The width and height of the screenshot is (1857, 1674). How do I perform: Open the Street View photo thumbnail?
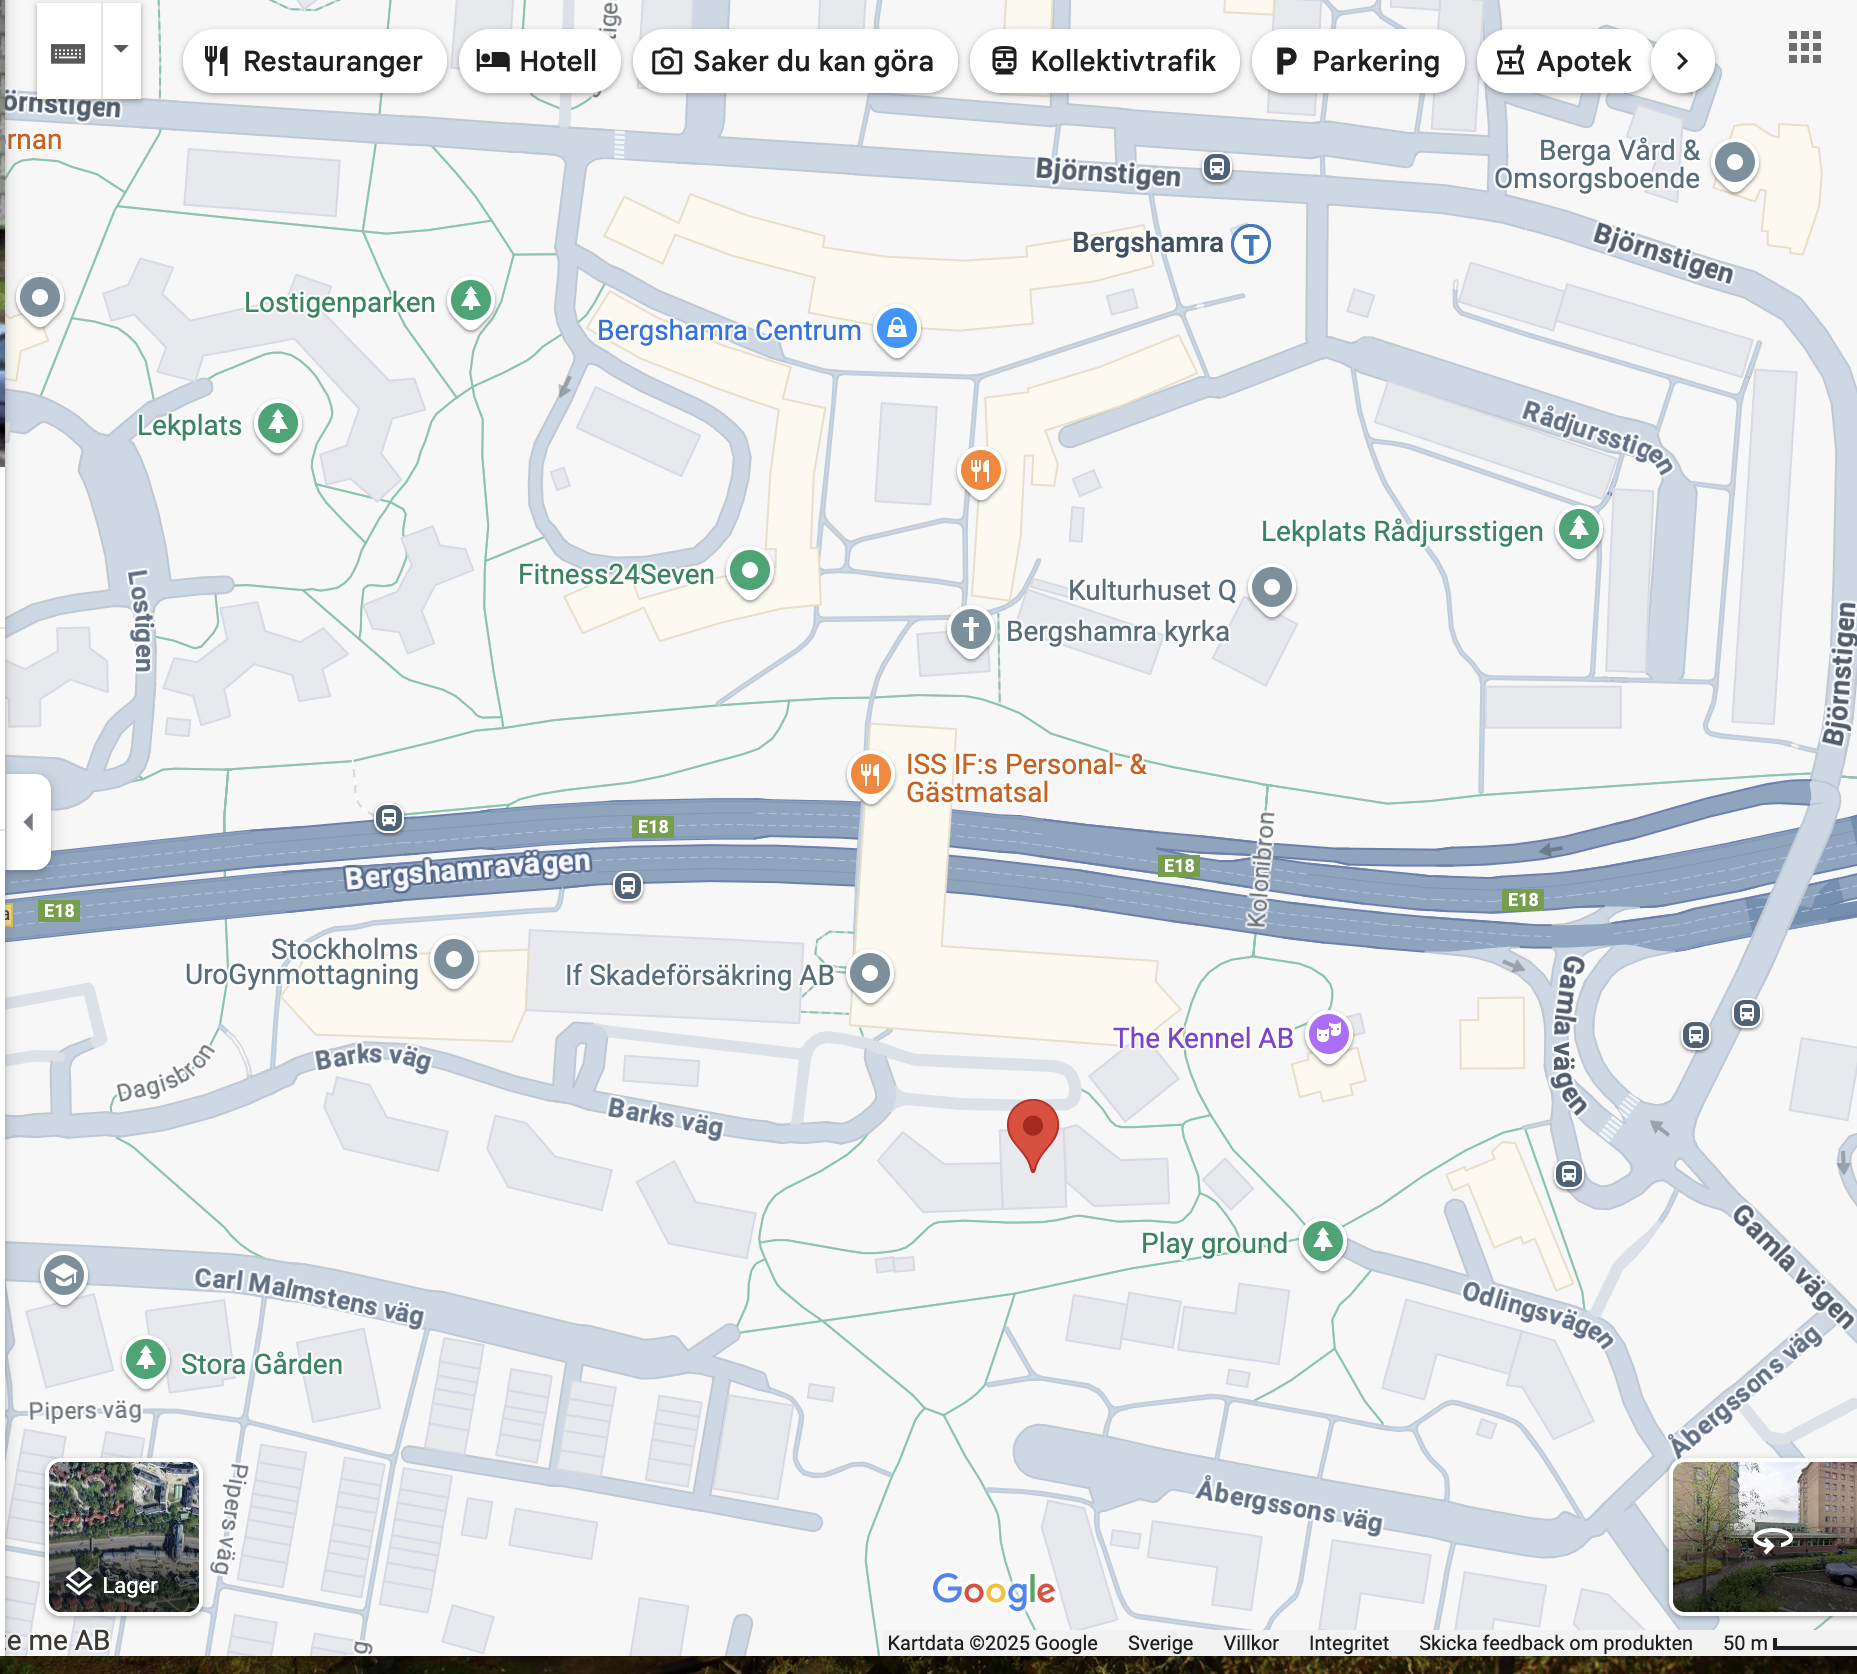click(x=1764, y=1537)
